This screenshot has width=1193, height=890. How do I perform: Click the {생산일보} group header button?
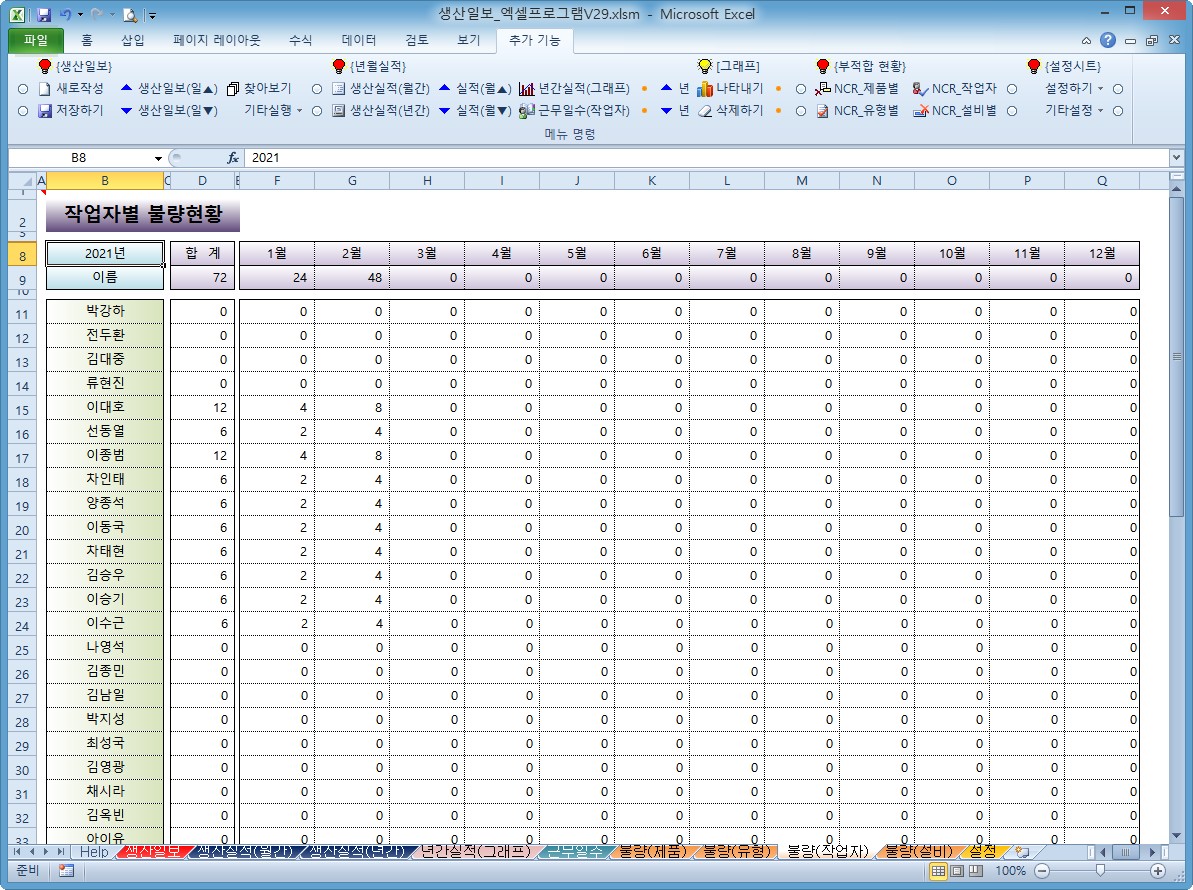75,67
